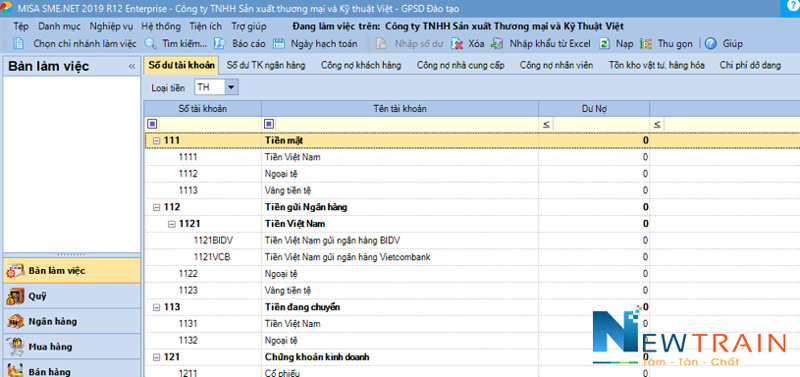
Task: Click the Giúp help question icon
Action: click(711, 44)
